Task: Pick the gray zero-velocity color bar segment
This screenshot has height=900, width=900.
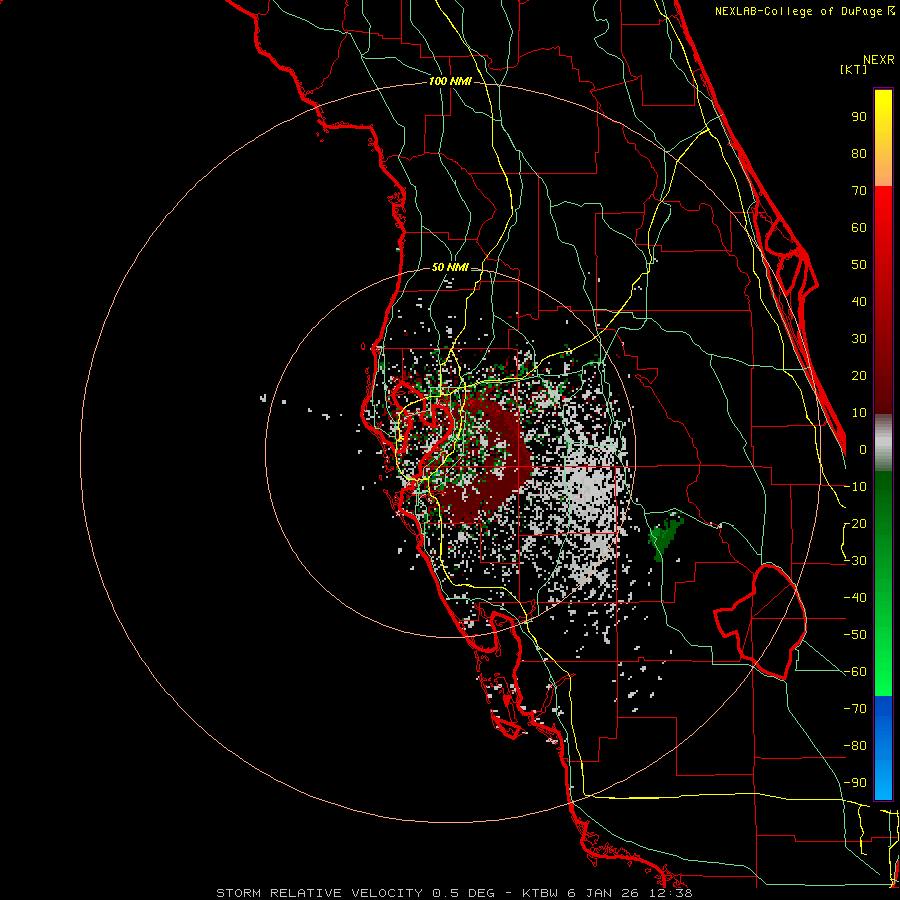Action: click(x=883, y=443)
